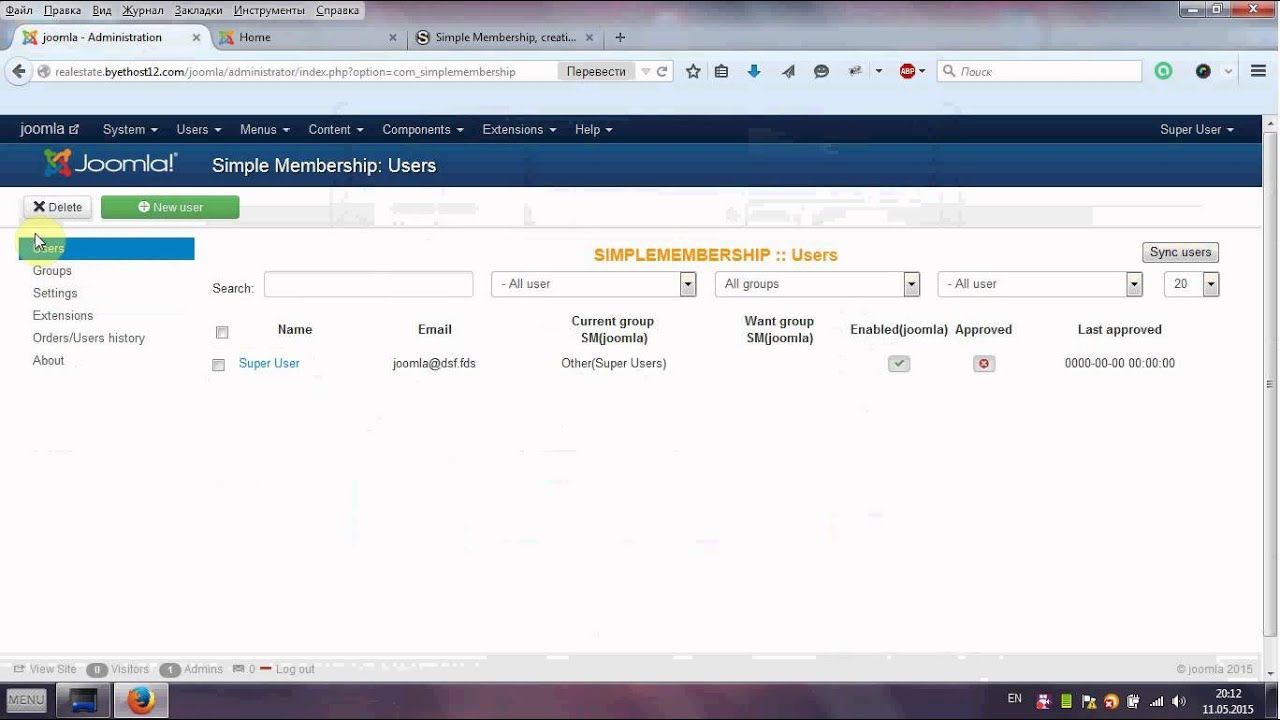Screen dimensions: 1280x720
Task: Open a new browser tab with plus
Action: pyautogui.click(x=620, y=37)
